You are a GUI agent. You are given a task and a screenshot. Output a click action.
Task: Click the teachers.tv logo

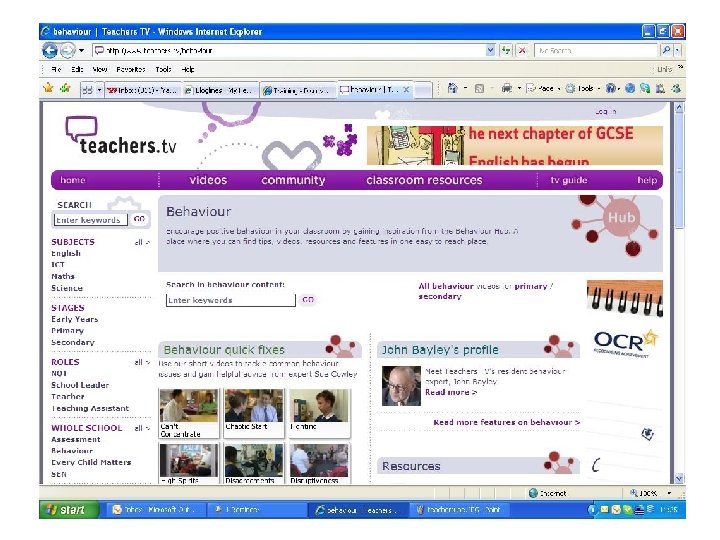coord(121,136)
